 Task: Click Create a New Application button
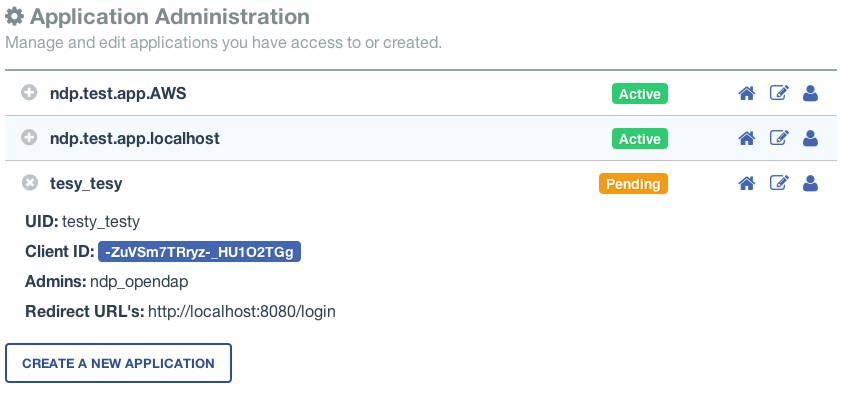coord(118,363)
